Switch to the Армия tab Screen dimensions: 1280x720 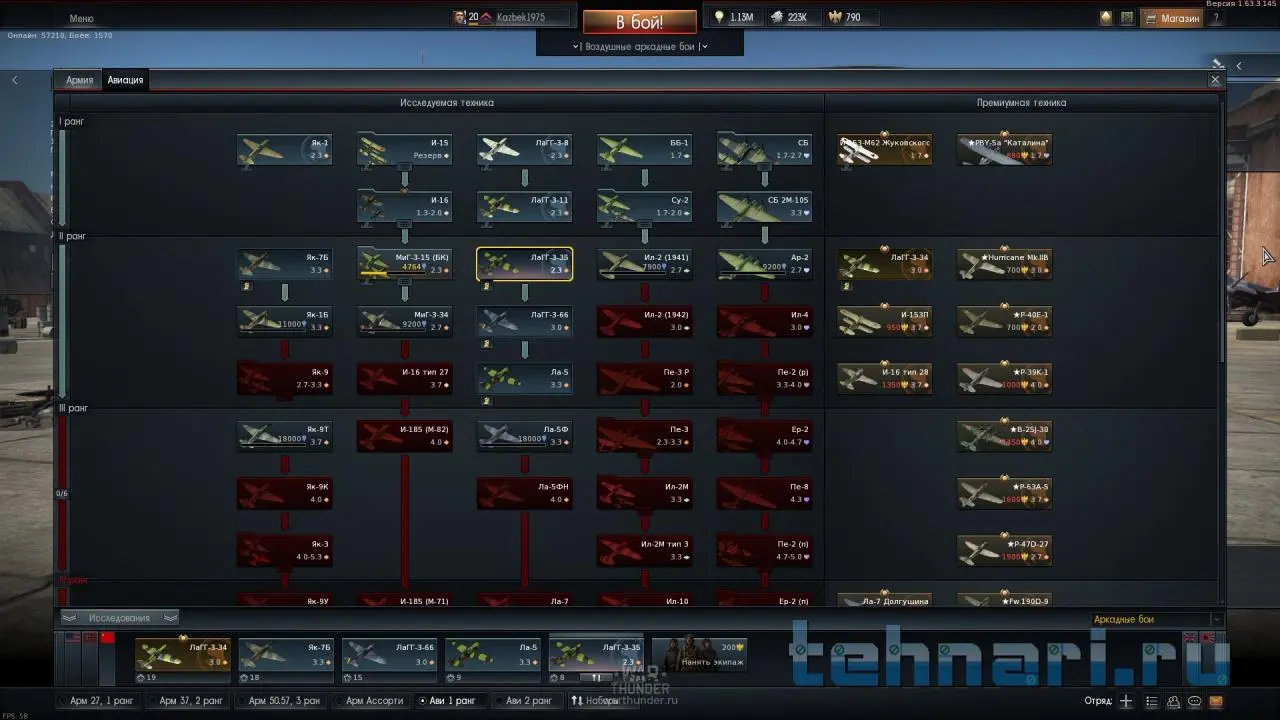tap(79, 80)
